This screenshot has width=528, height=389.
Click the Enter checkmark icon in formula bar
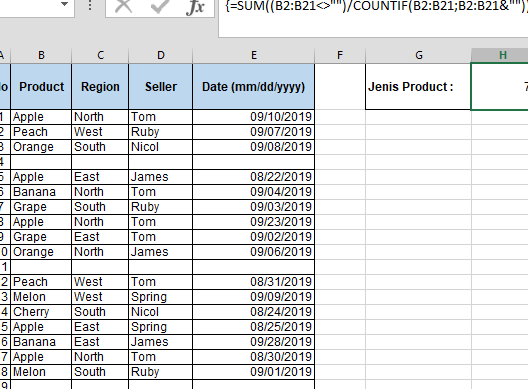tap(160, 6)
